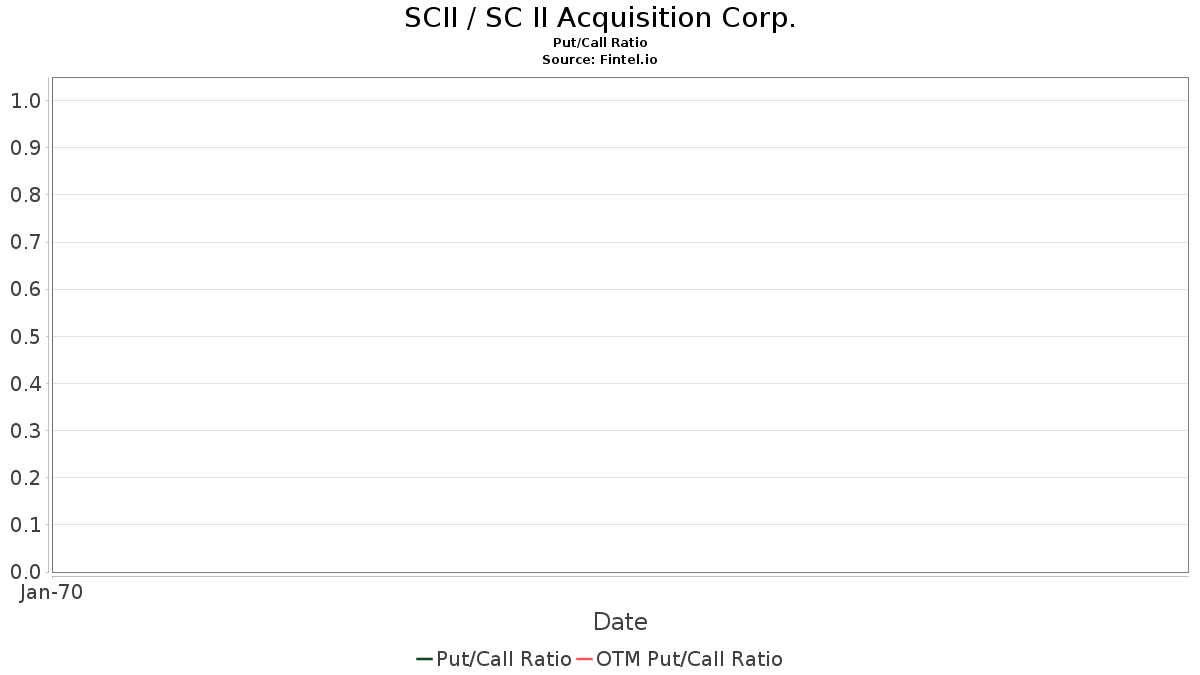Click the 1.0 y-axis label

coord(25,101)
